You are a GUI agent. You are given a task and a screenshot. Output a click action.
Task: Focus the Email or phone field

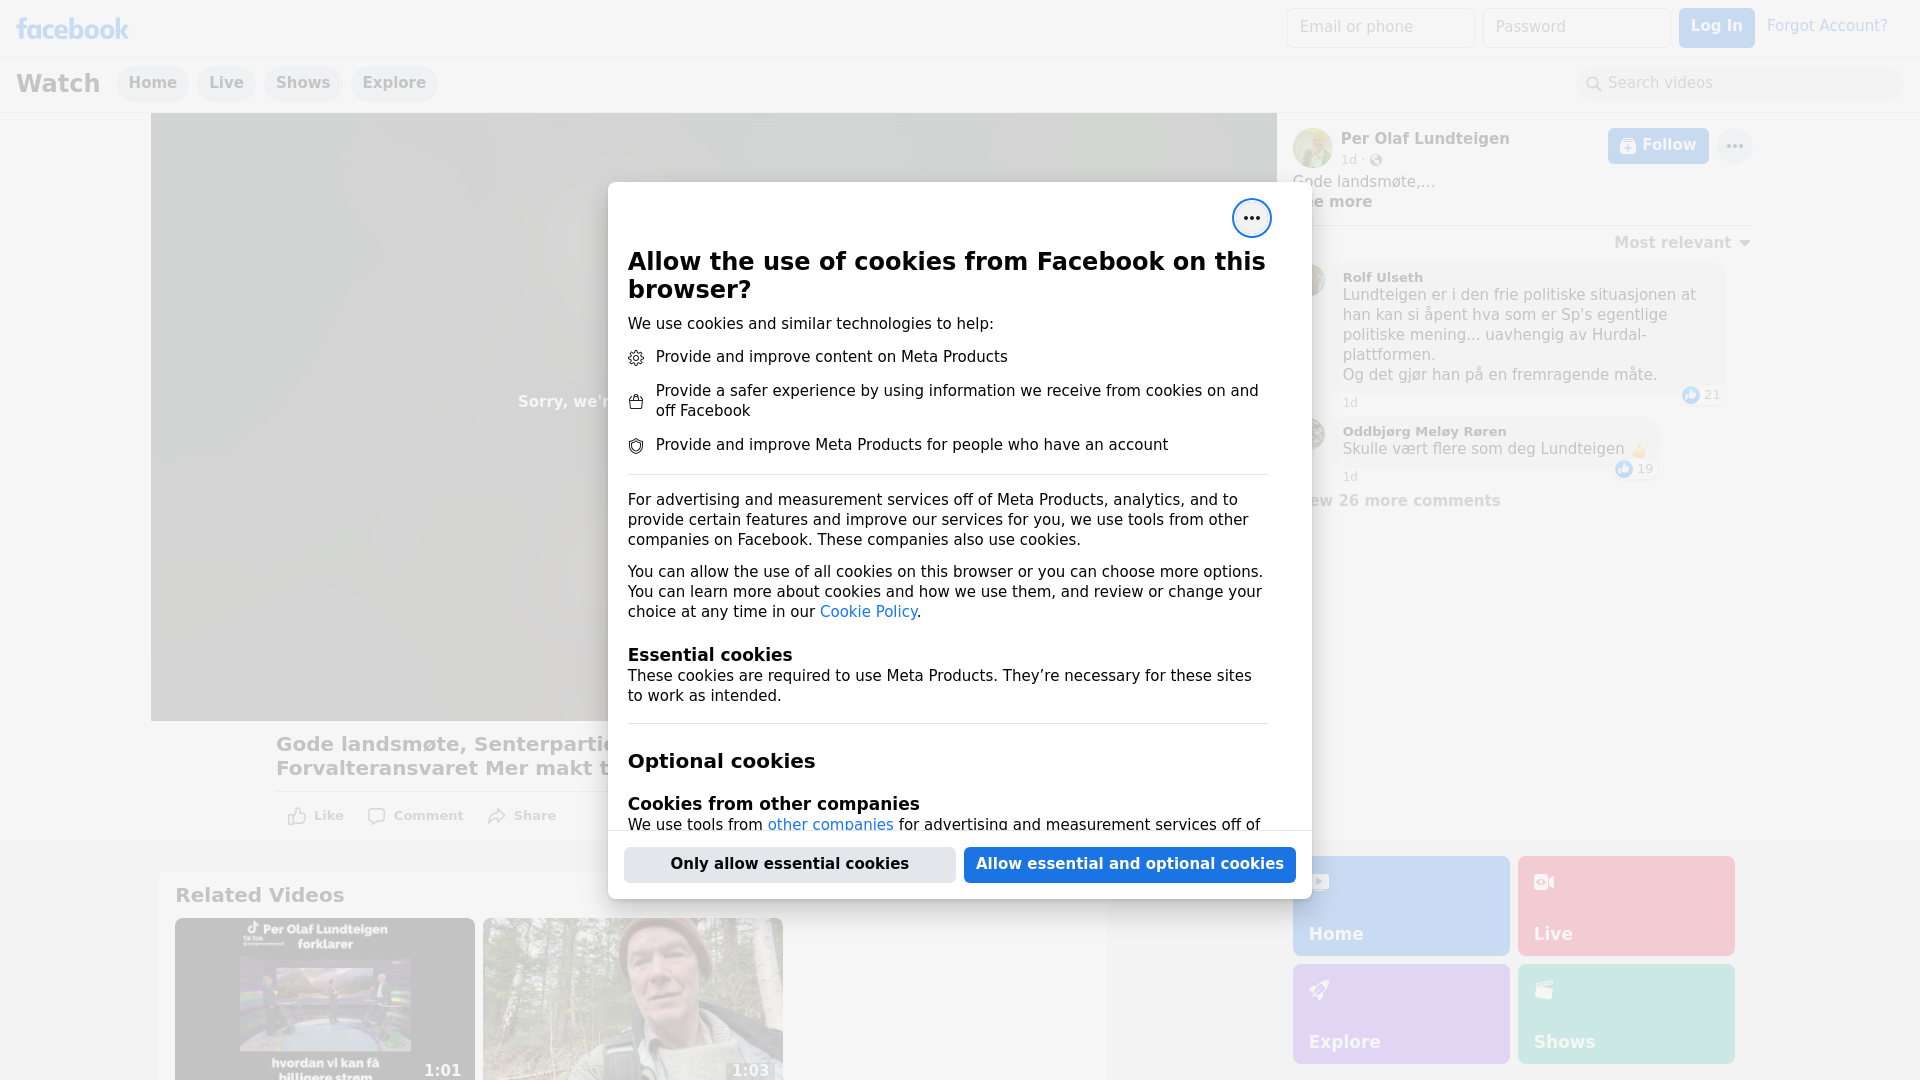1380,28
